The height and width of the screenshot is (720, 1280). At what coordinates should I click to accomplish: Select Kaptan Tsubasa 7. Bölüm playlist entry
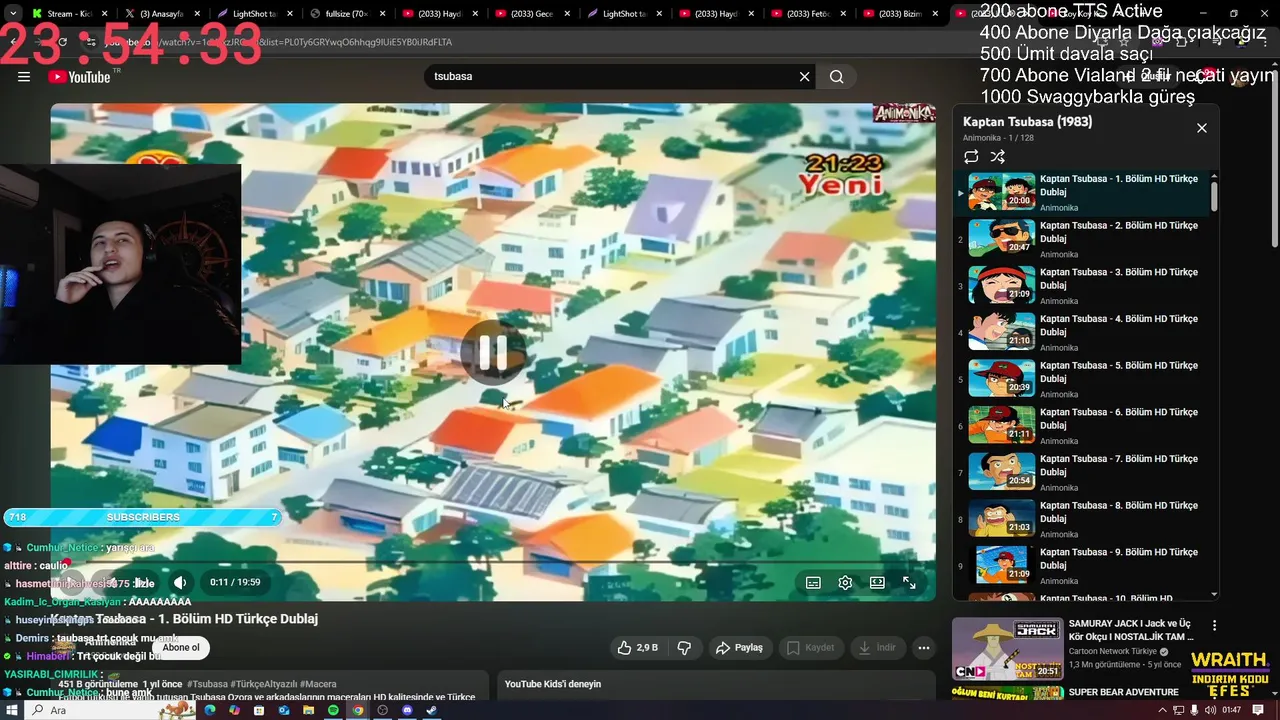1082,473
